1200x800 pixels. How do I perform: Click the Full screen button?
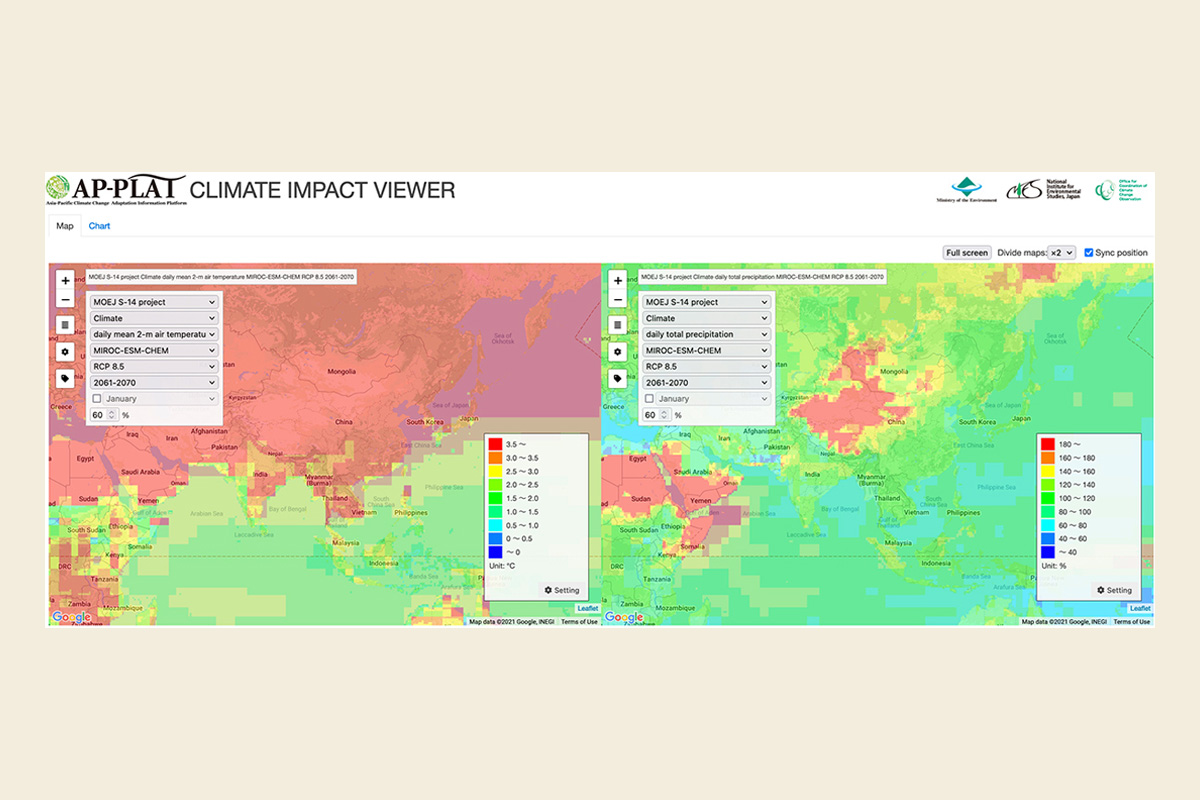[967, 253]
